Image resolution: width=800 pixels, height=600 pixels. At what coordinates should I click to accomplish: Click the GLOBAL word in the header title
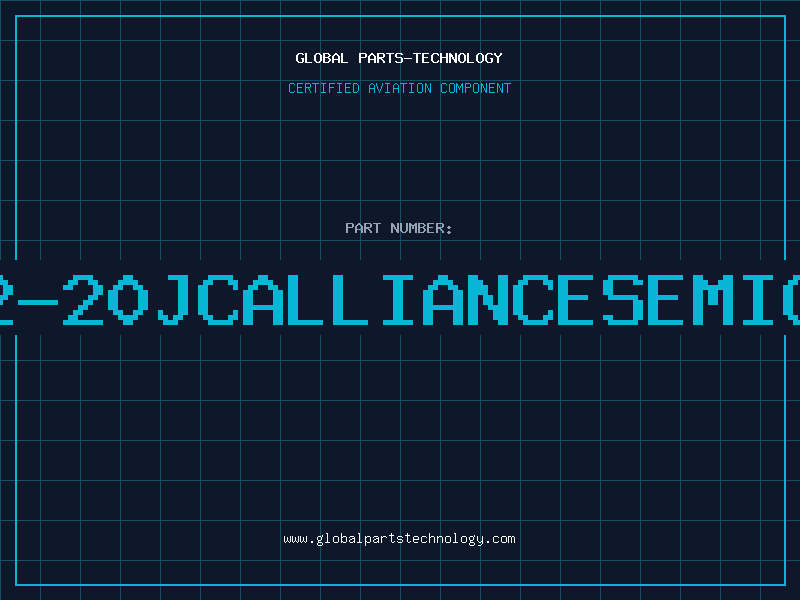pos(322,58)
